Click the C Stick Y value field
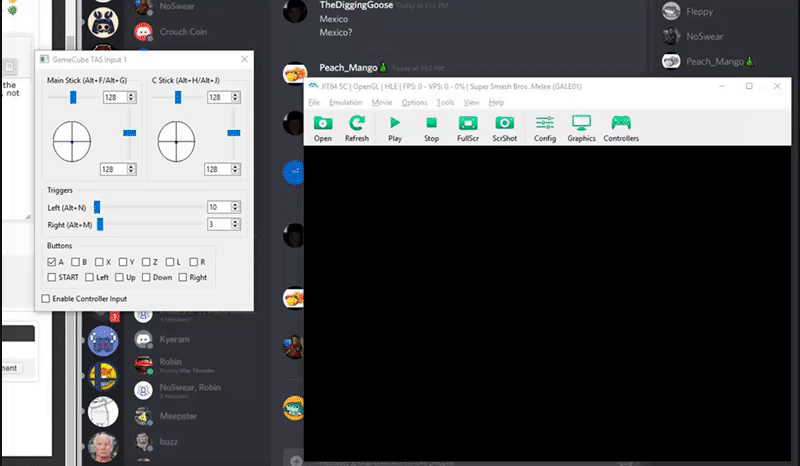 217,169
